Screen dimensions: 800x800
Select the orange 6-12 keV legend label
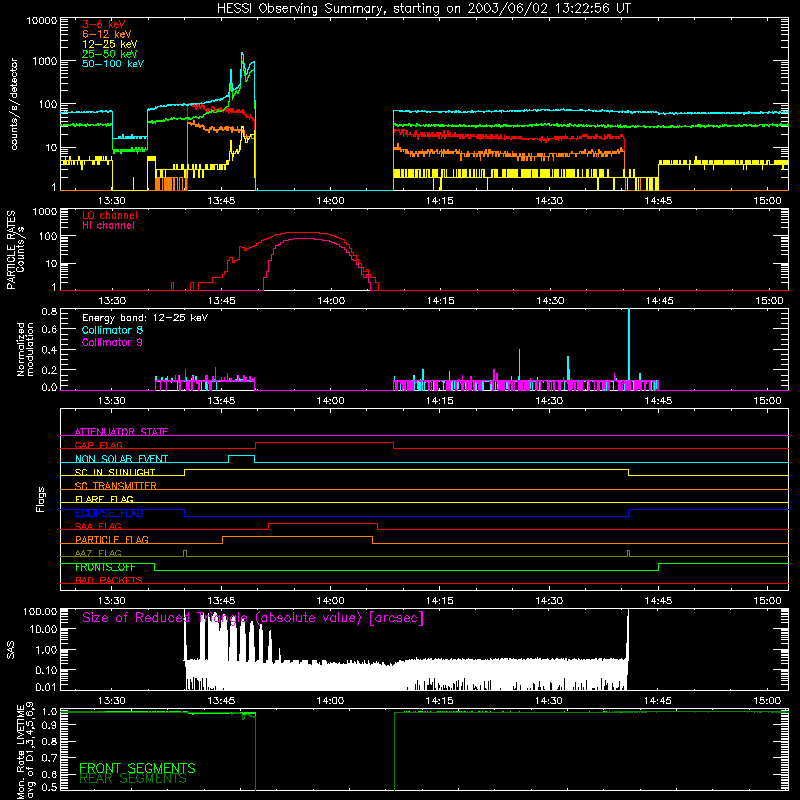click(x=107, y=34)
